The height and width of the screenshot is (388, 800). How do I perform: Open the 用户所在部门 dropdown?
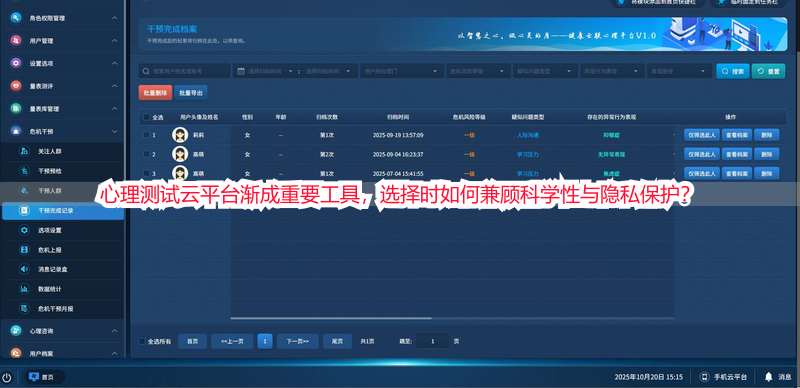401,71
